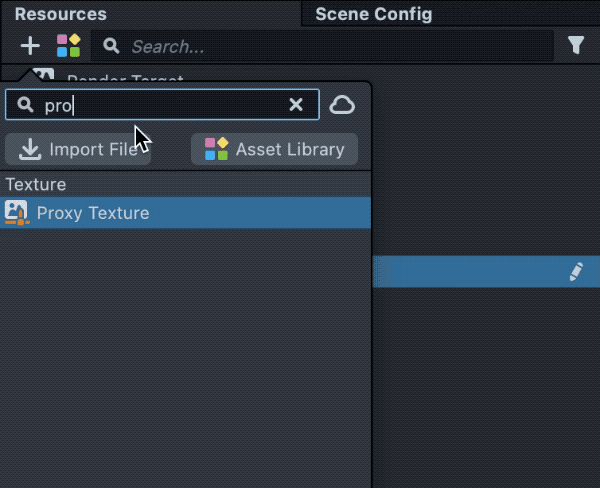Click the colorful icon on Asset Library button
This screenshot has width=600, height=488.
(x=216, y=150)
